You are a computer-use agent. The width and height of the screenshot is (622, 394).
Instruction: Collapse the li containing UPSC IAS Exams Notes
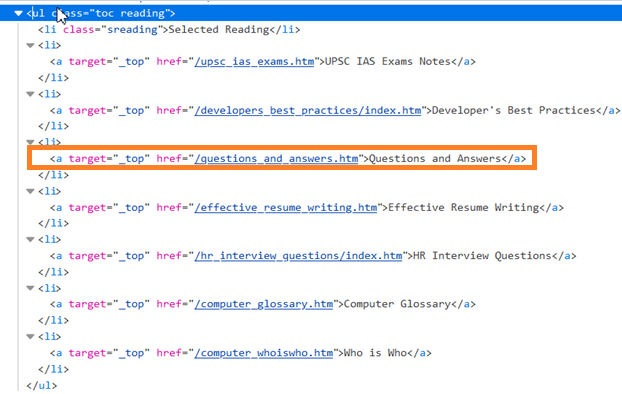click(30, 45)
